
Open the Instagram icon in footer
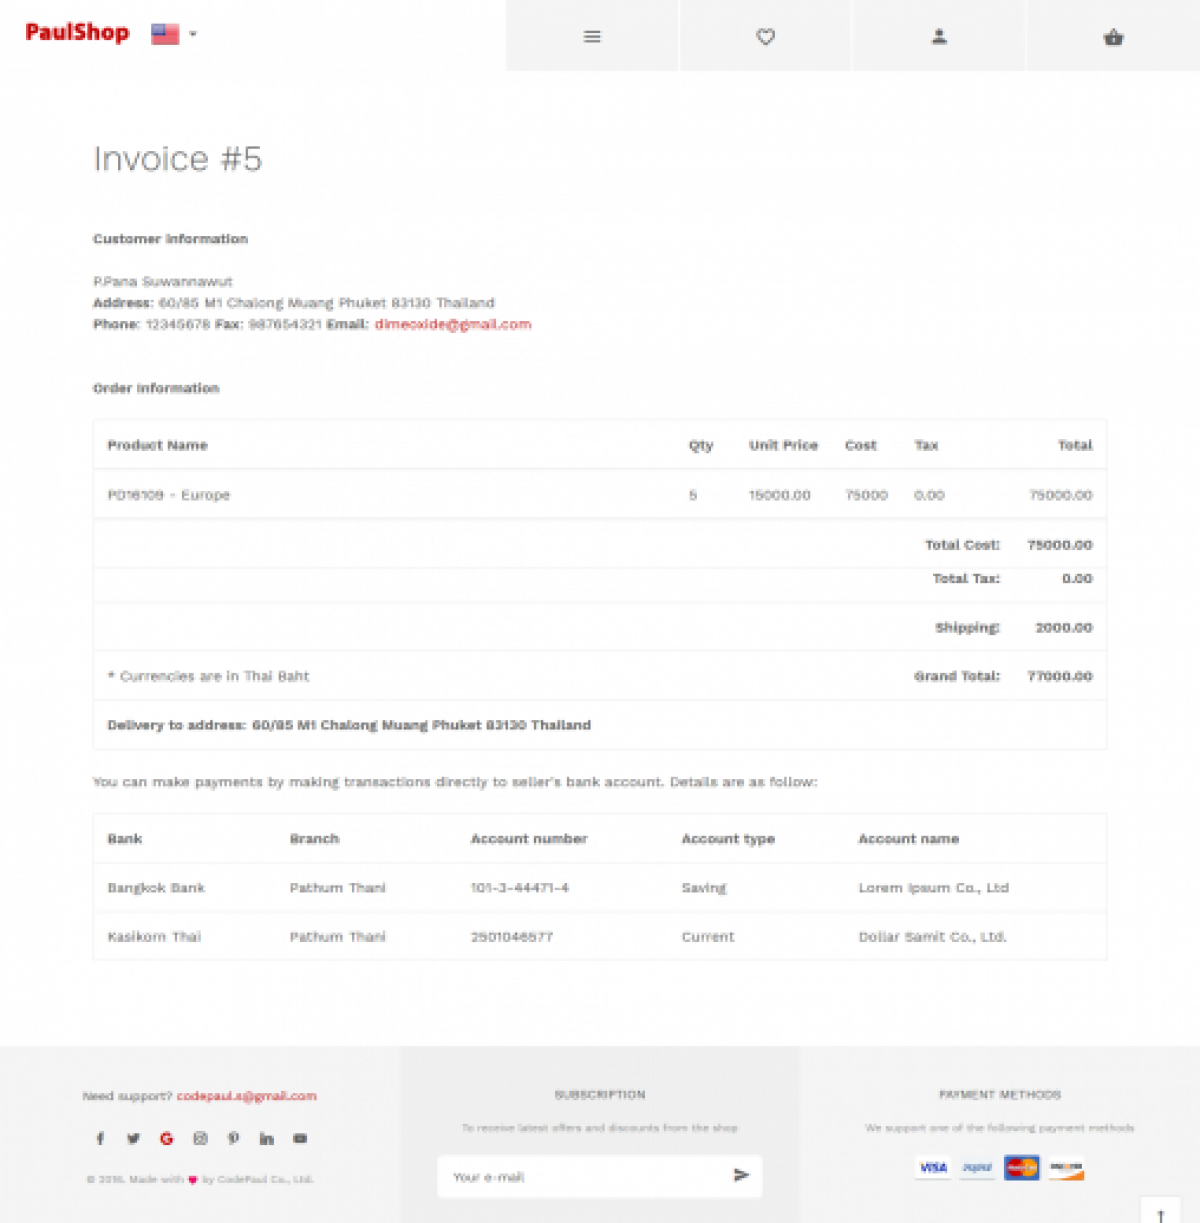pyautogui.click(x=200, y=1138)
